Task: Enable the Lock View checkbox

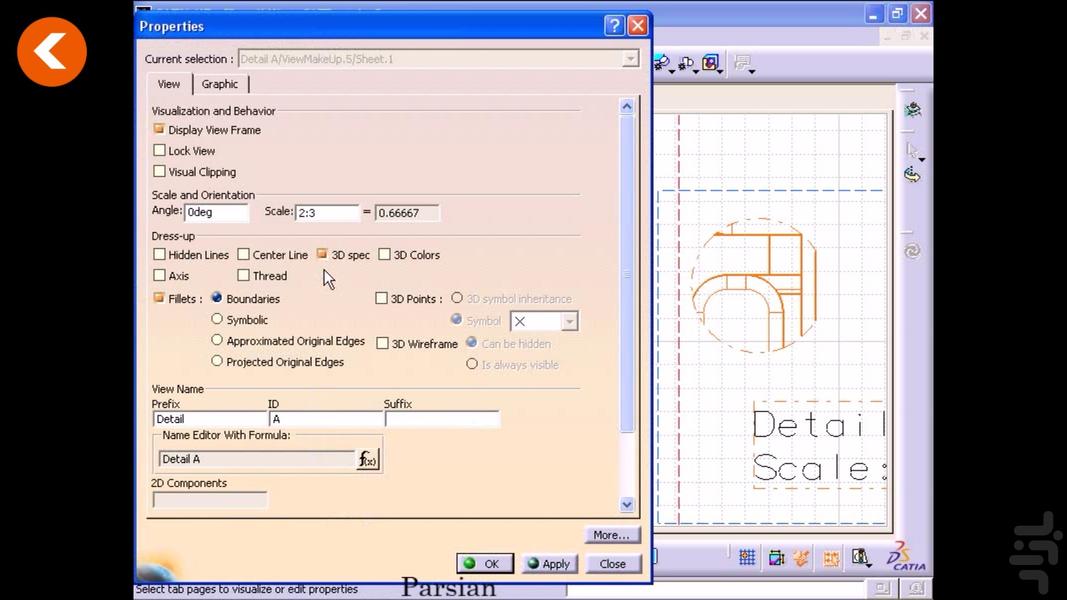Action: [x=160, y=150]
